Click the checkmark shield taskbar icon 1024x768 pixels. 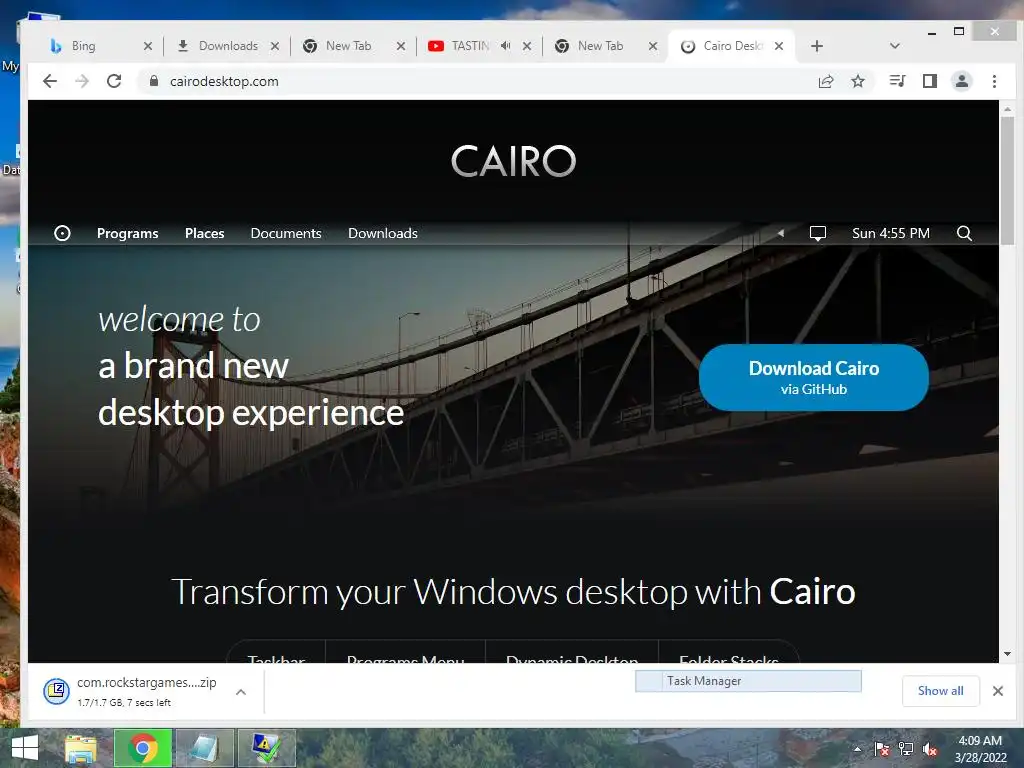[266, 748]
